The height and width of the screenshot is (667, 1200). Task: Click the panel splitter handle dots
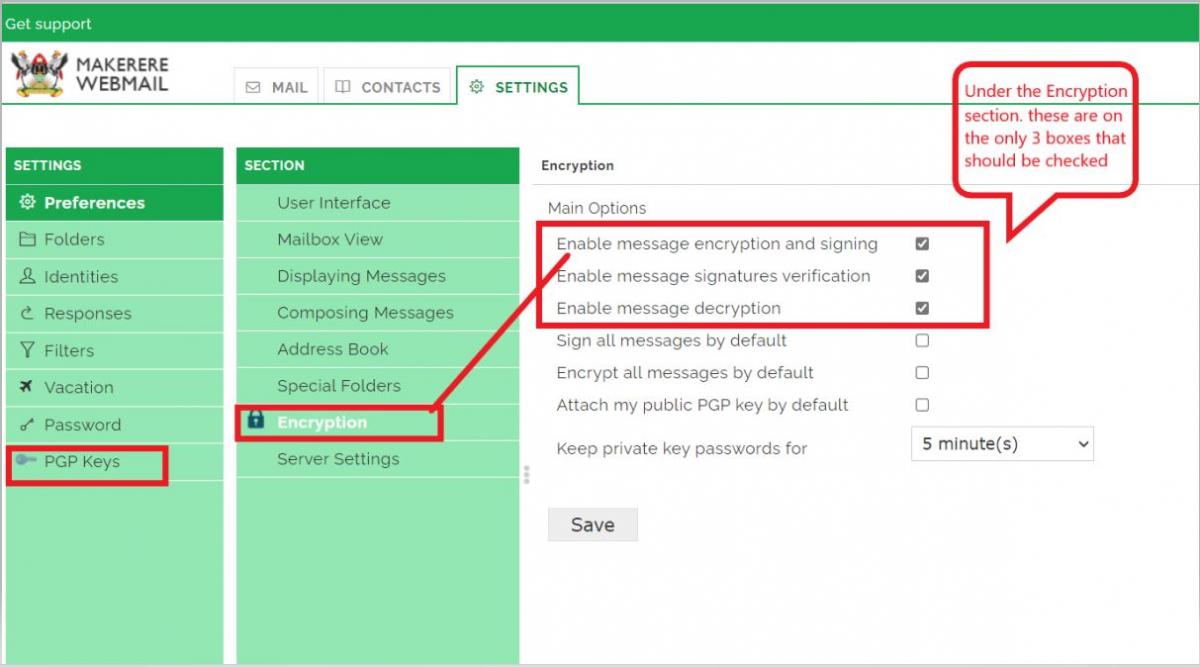point(527,474)
